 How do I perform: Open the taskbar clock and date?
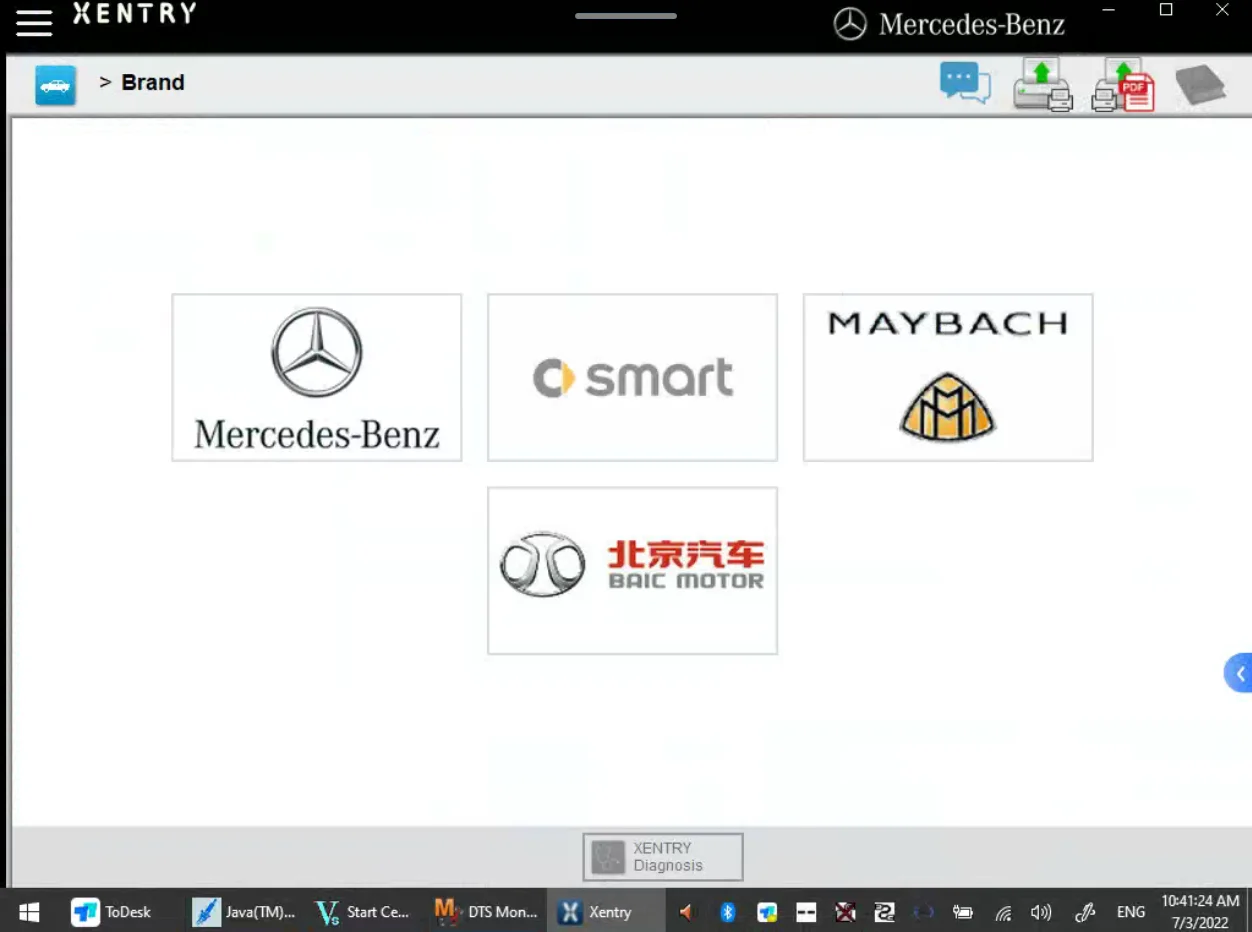coord(1200,912)
